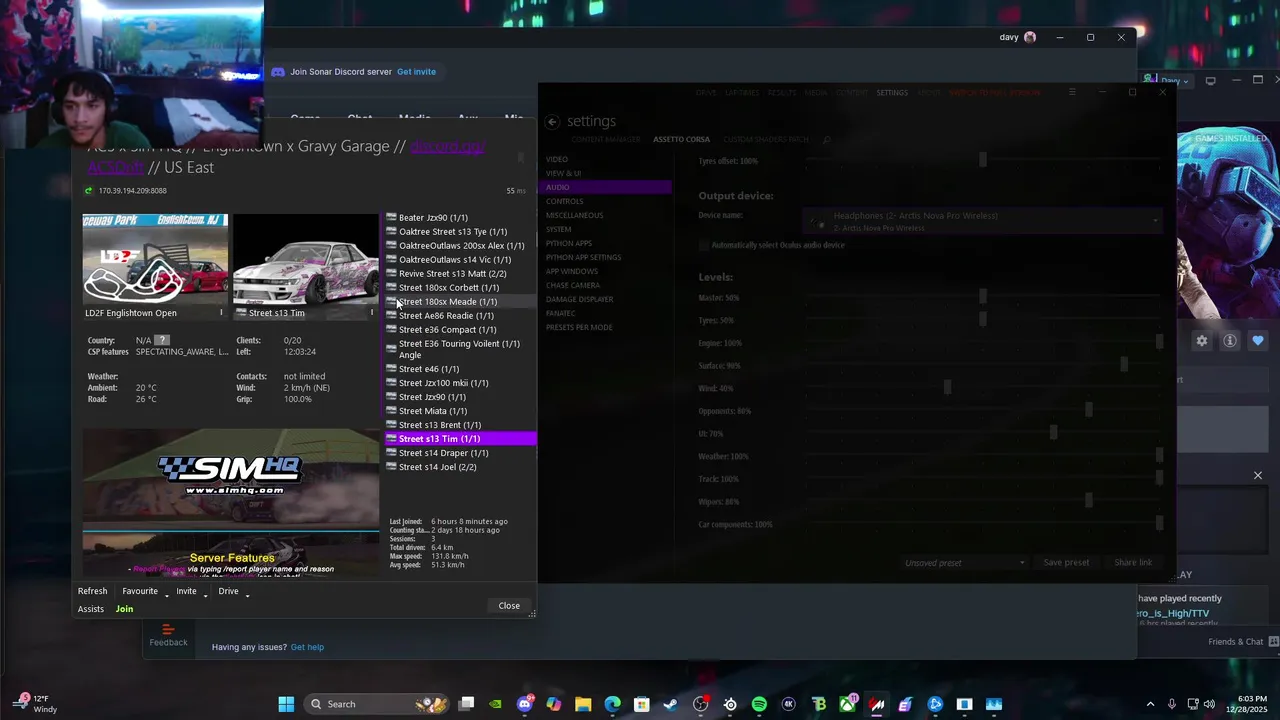Show hidden system tray icons

pyautogui.click(x=1150, y=704)
